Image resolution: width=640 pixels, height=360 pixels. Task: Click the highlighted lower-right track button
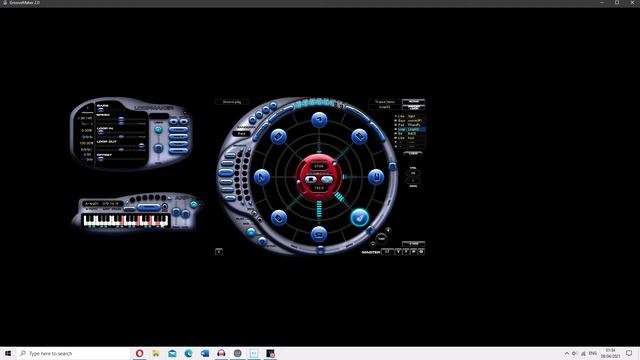(360, 218)
